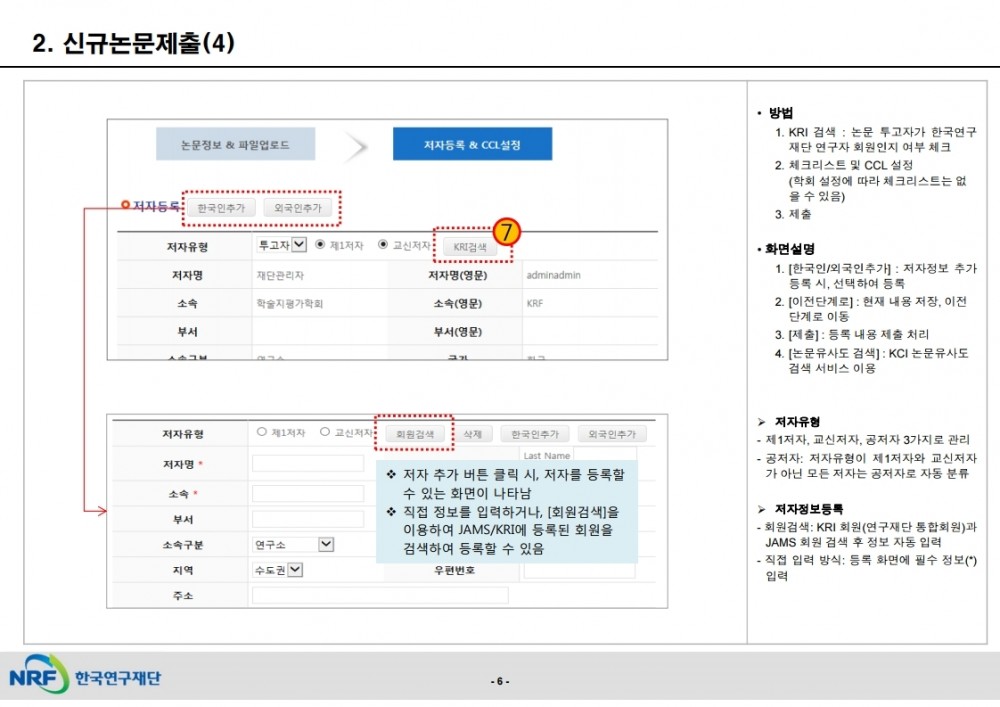Select 교신저자 radio in lower form
This screenshot has width=1000, height=707.
pos(325,432)
